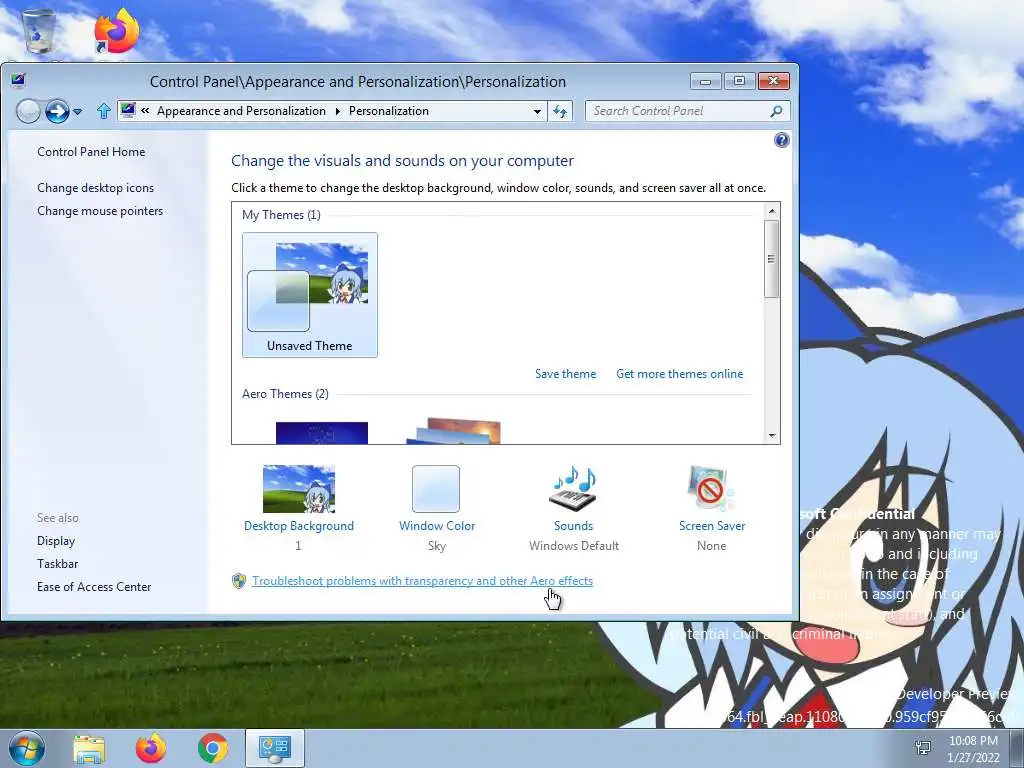Open the Screen Saver settings icon

[711, 488]
